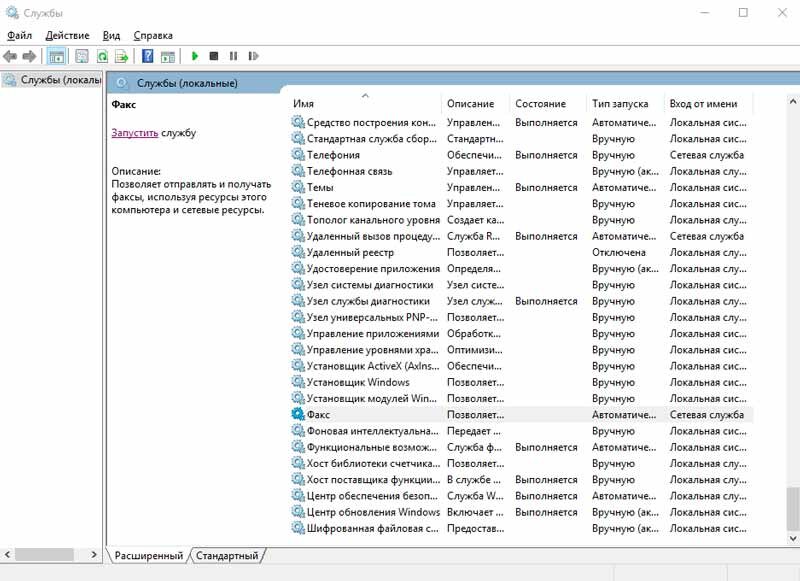This screenshot has width=800, height=581.
Task: Click gear icon of Тополог канального уровня
Action: (x=298, y=219)
